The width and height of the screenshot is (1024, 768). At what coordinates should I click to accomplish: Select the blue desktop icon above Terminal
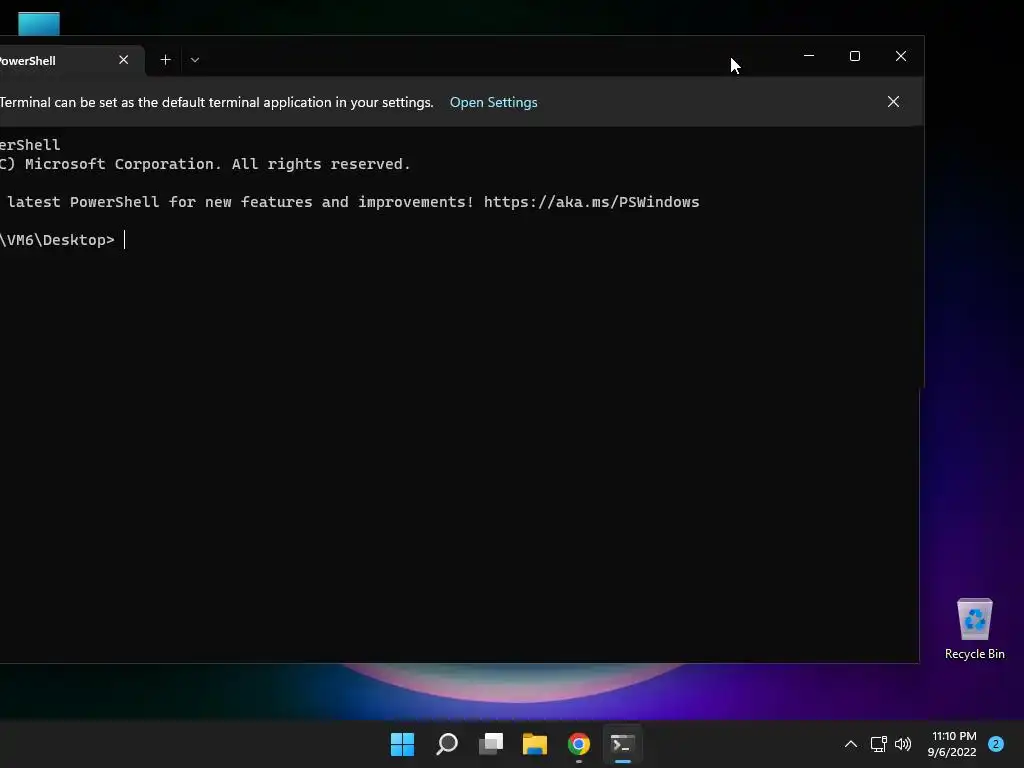click(x=39, y=24)
